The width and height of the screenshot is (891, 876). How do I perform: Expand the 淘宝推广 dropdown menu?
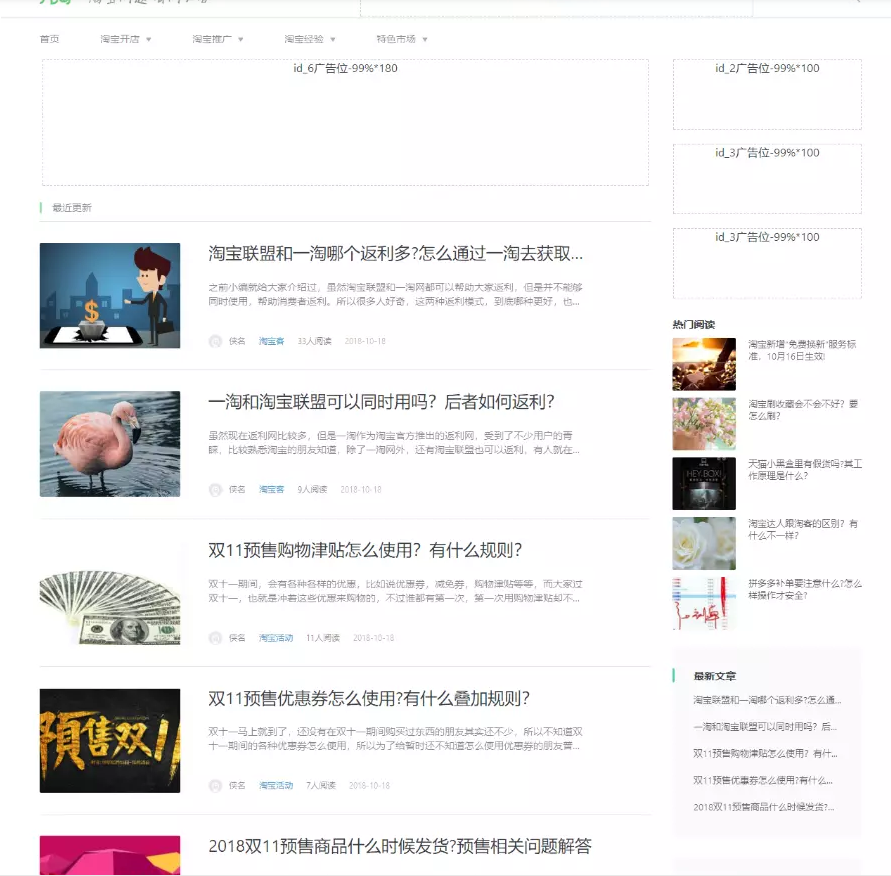click(218, 39)
